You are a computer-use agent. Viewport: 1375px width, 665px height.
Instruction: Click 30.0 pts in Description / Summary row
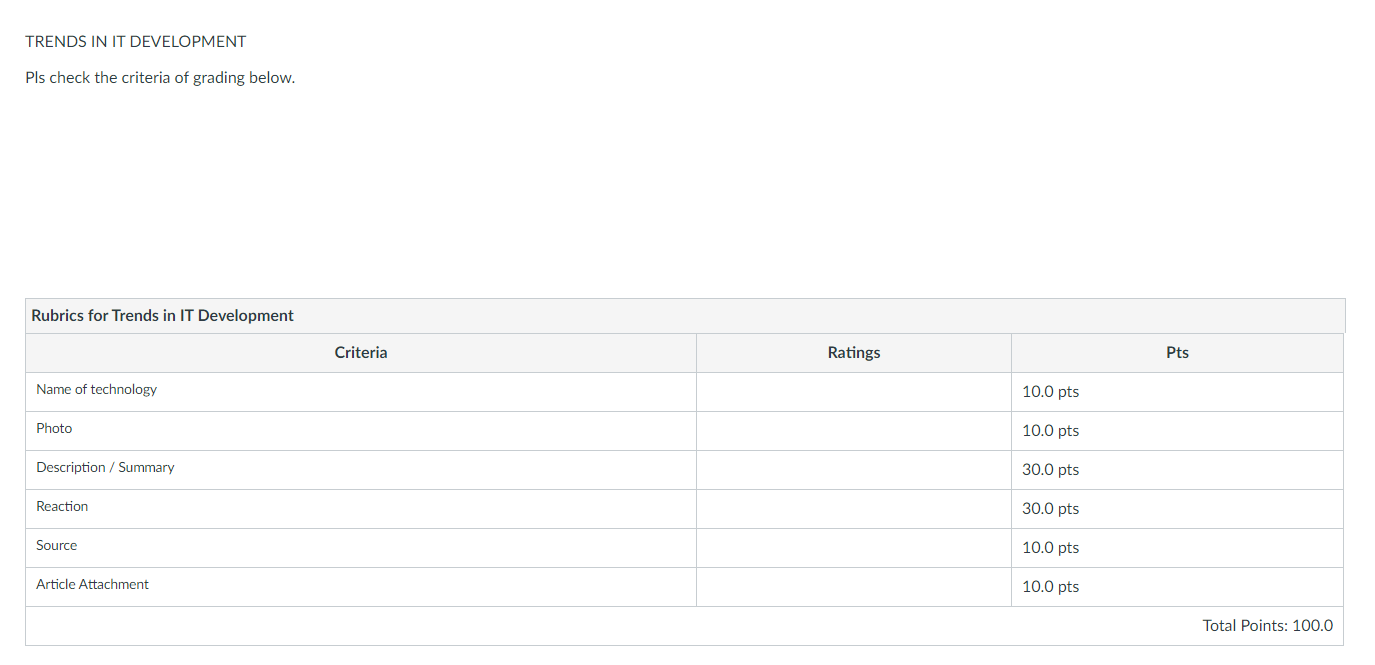[x=1050, y=469]
